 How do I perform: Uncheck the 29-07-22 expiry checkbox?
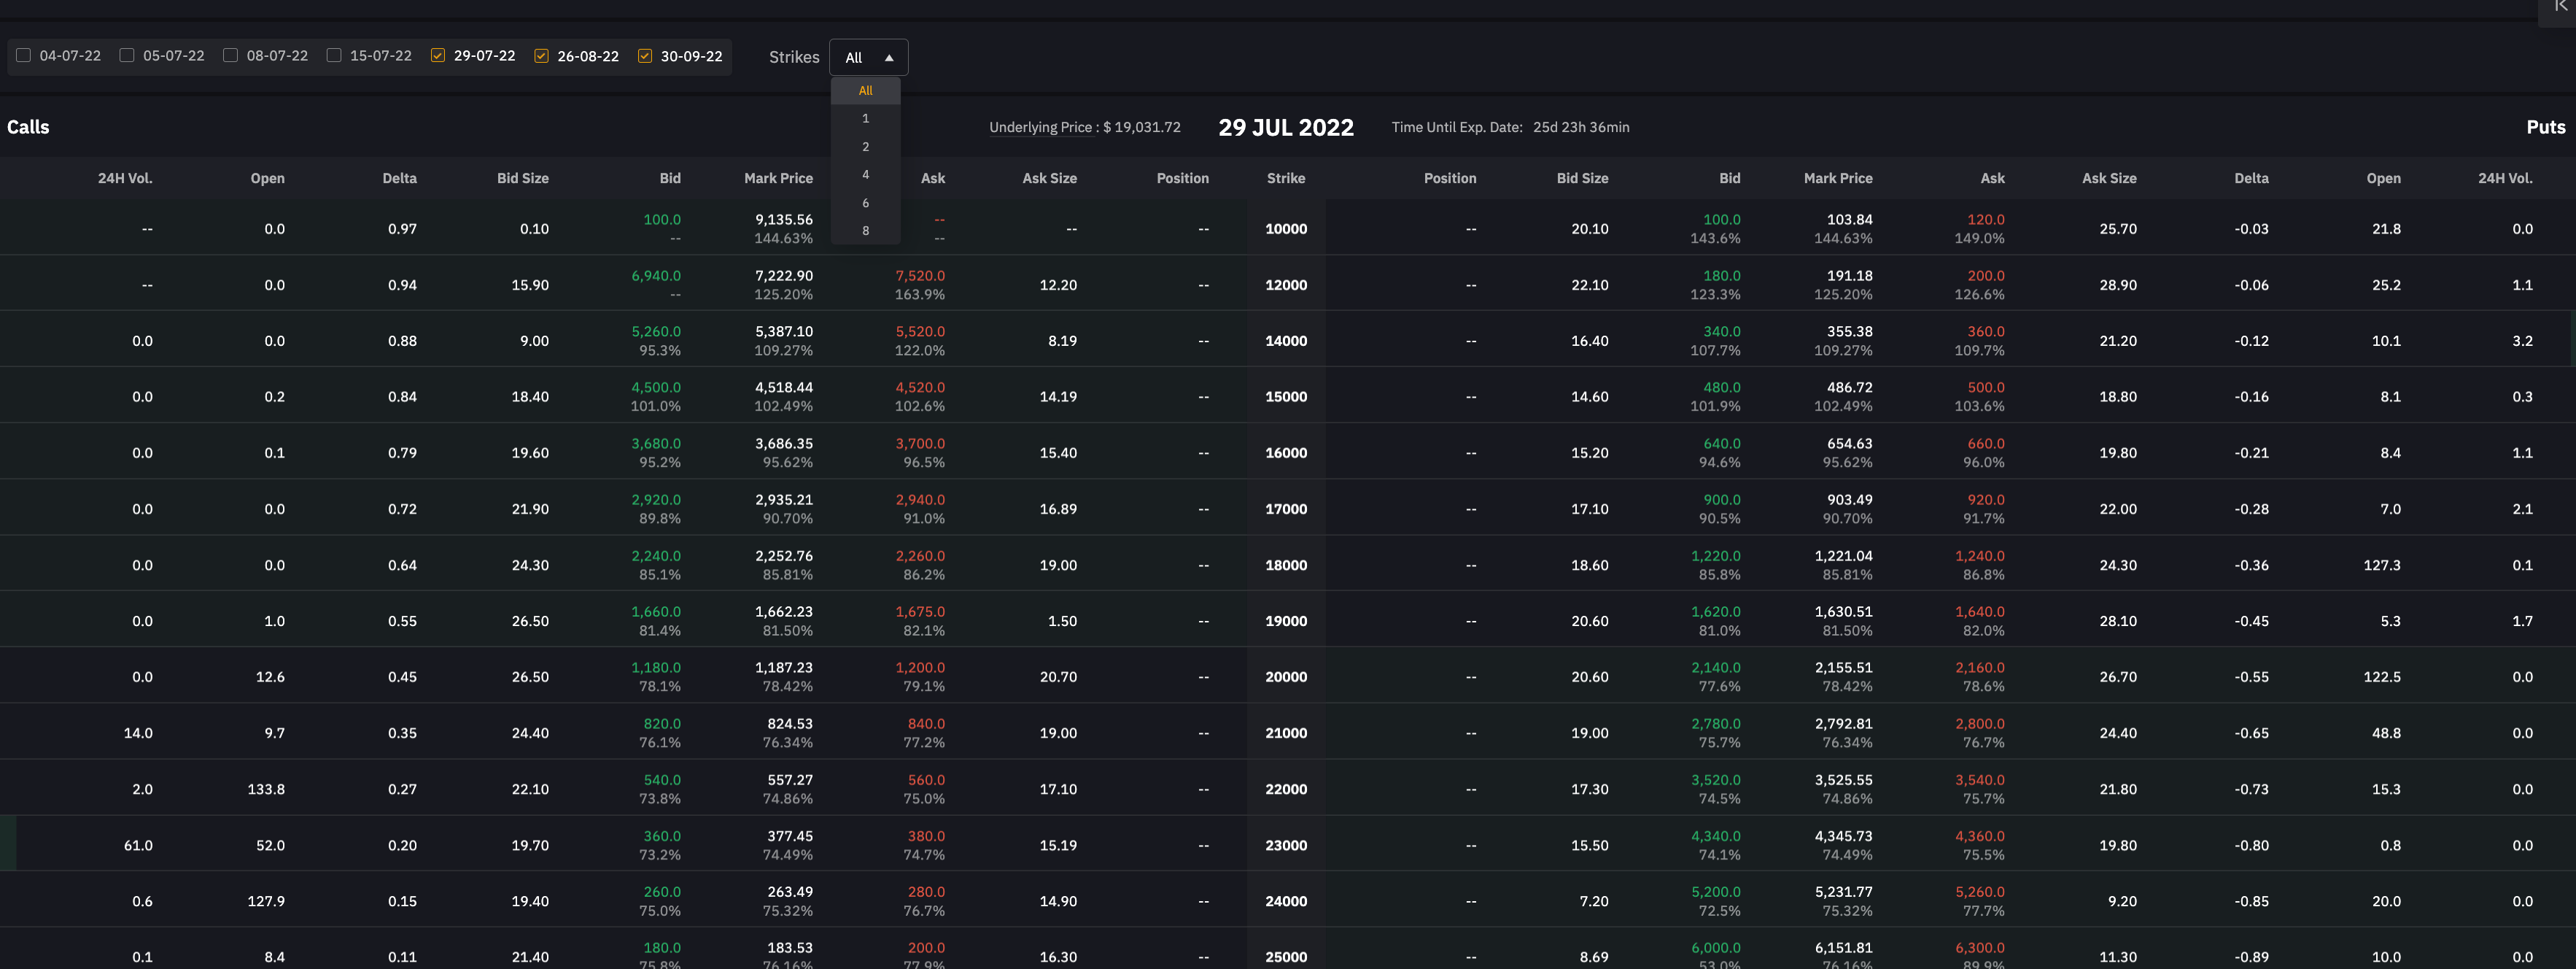click(x=438, y=56)
